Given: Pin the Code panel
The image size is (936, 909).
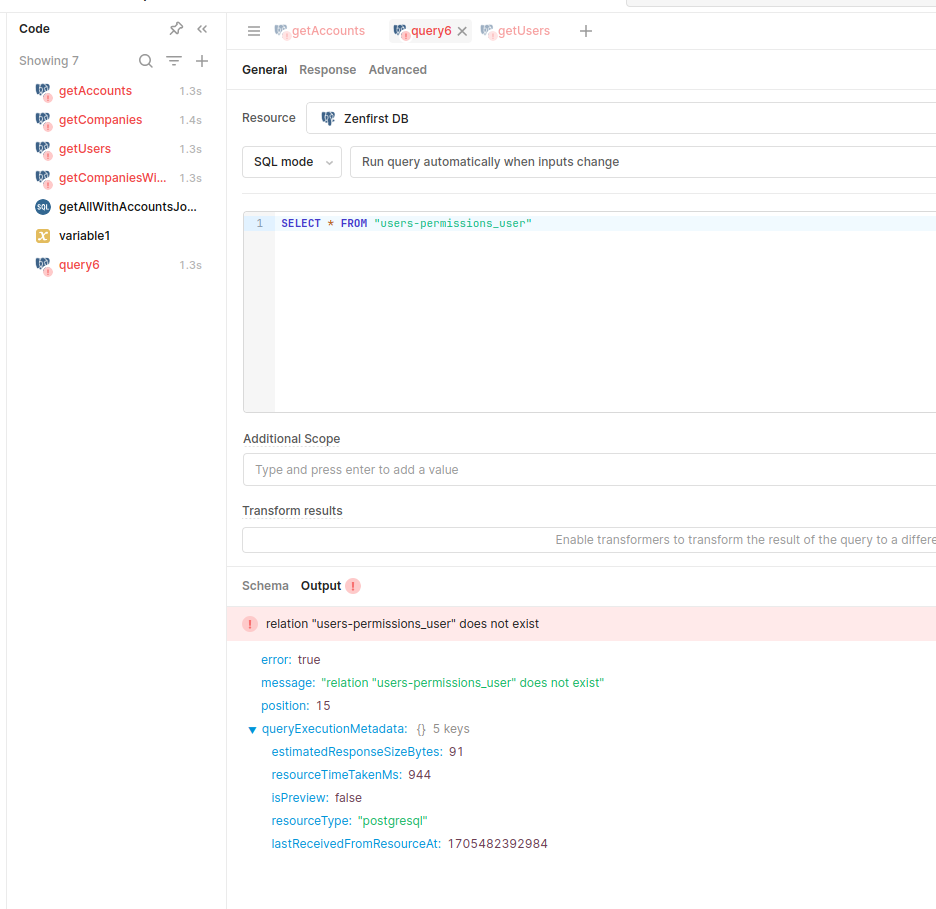Looking at the screenshot, I should tap(176, 29).
